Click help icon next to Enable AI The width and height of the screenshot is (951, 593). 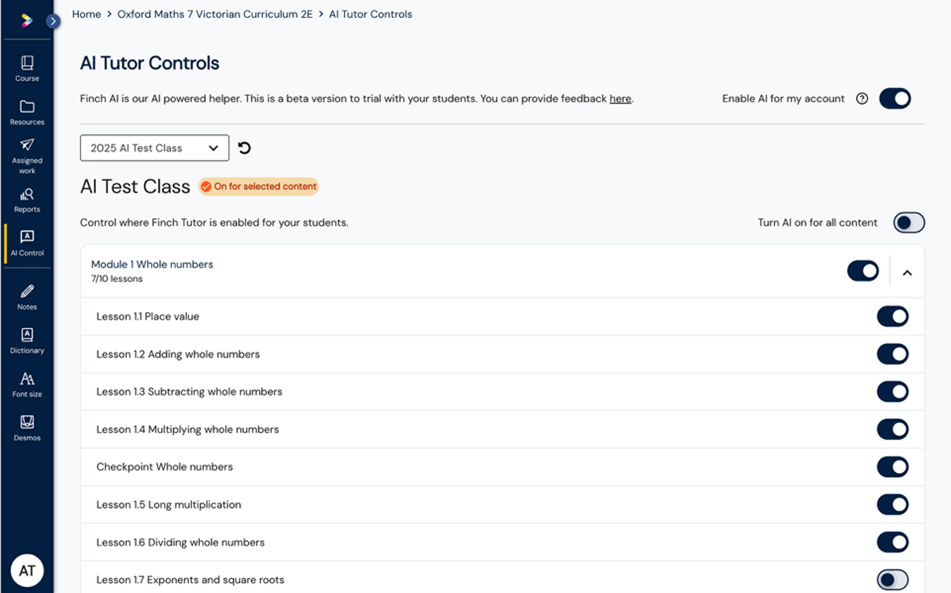[x=862, y=99]
